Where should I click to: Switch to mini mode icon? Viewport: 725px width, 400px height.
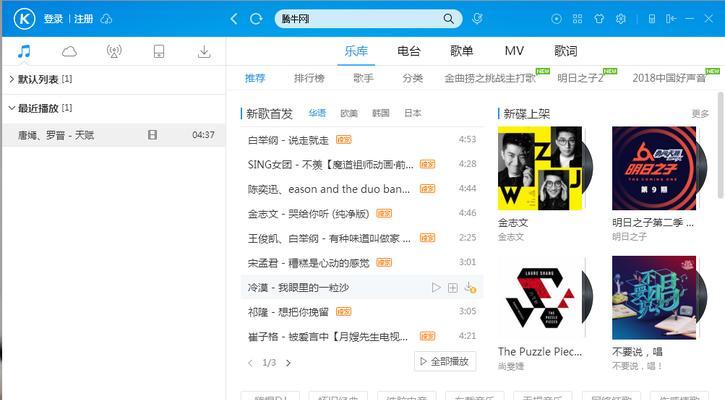pyautogui.click(x=671, y=19)
